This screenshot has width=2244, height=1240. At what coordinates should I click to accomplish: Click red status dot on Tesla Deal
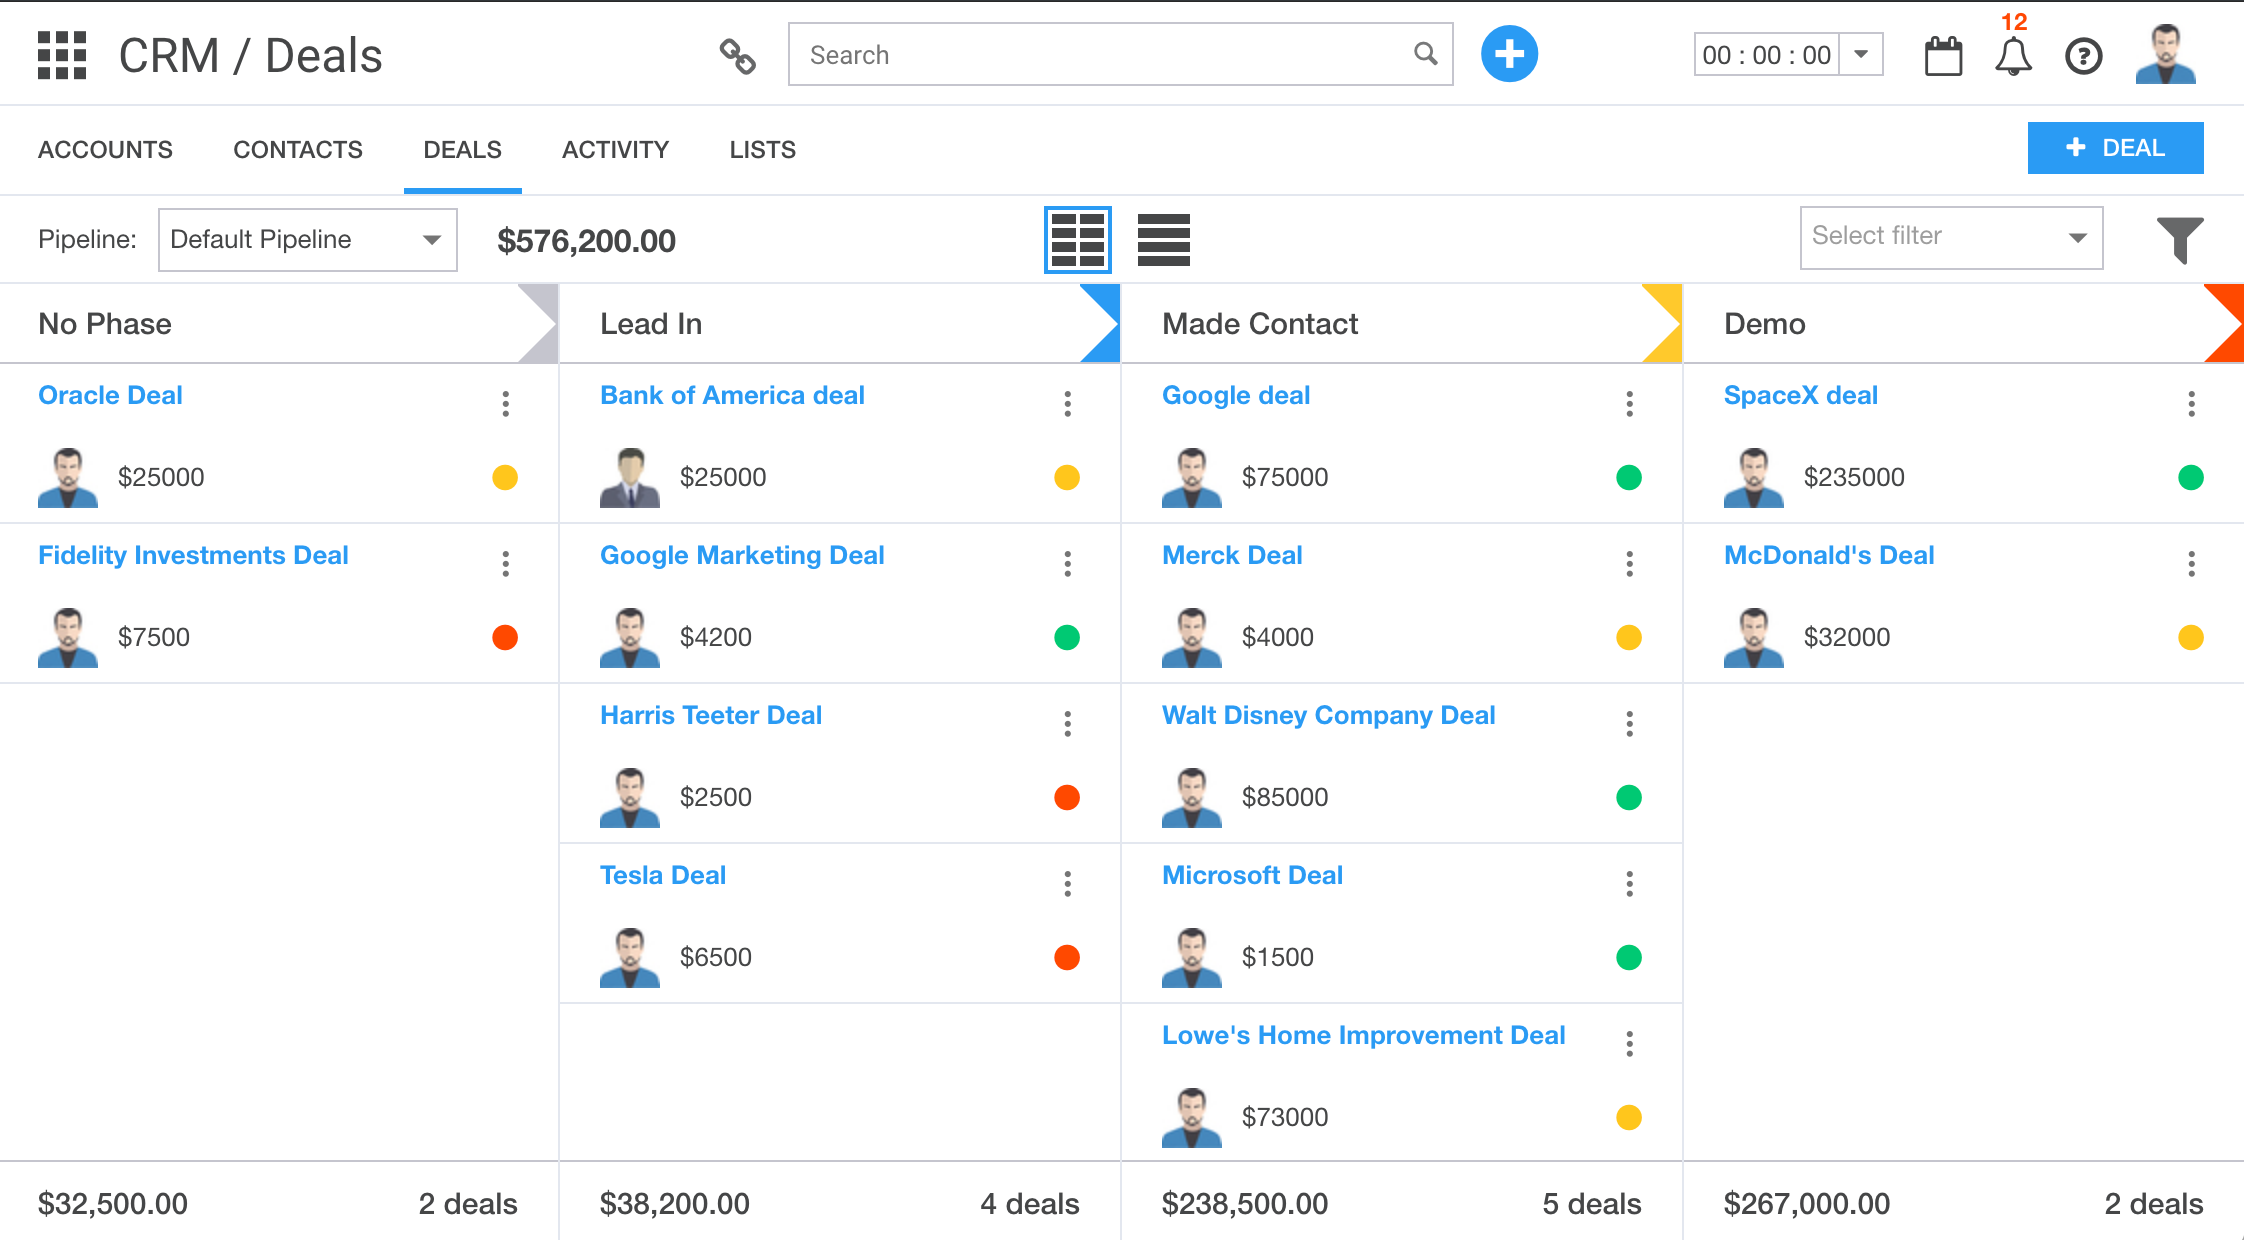[x=1067, y=957]
